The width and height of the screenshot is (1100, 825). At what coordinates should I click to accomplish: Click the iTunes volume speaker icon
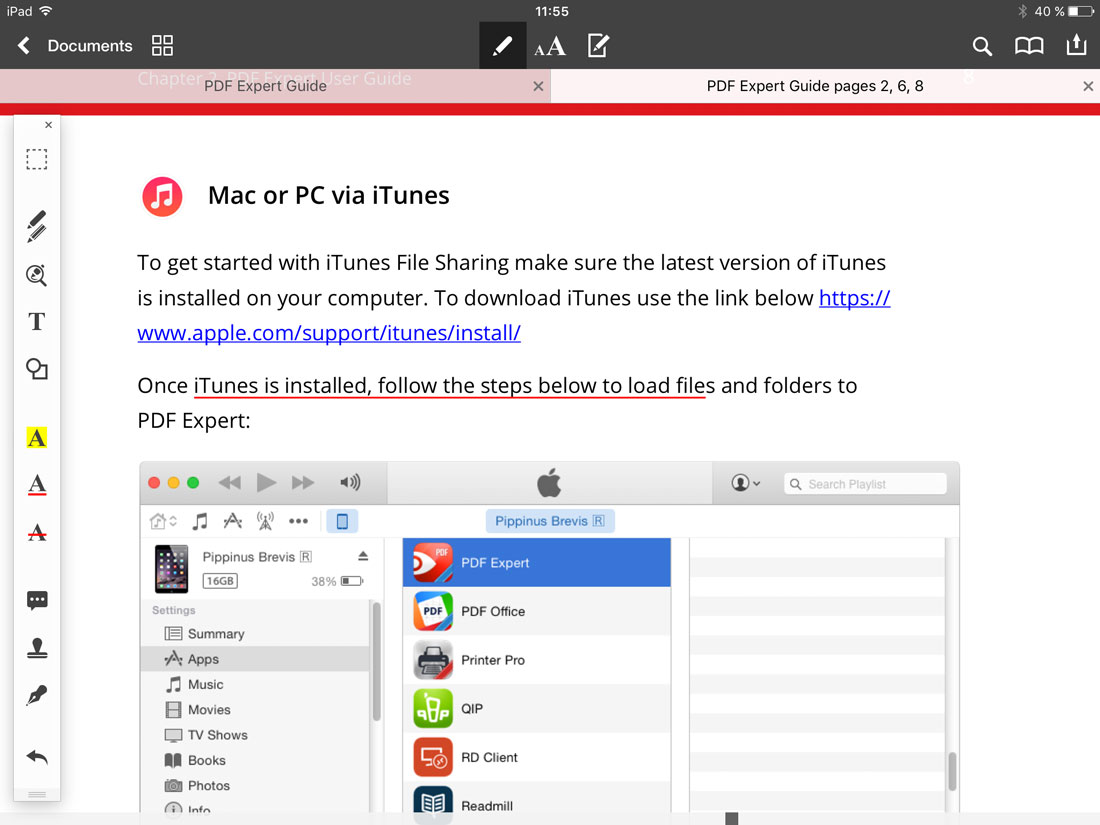350,482
